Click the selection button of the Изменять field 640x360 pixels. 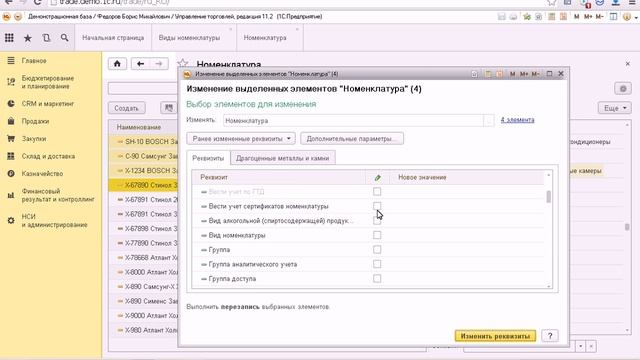coord(489,120)
